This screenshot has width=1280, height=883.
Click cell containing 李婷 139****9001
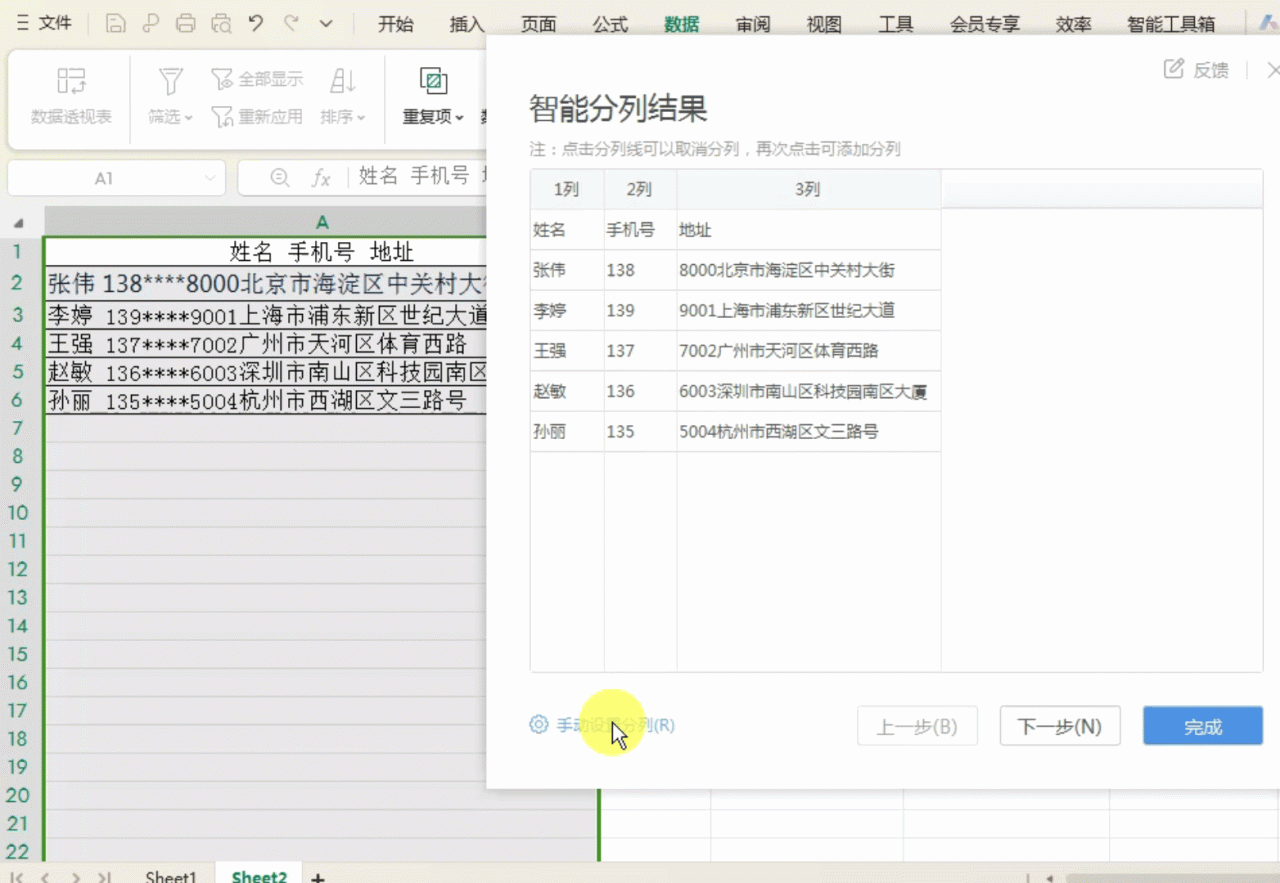pos(266,316)
